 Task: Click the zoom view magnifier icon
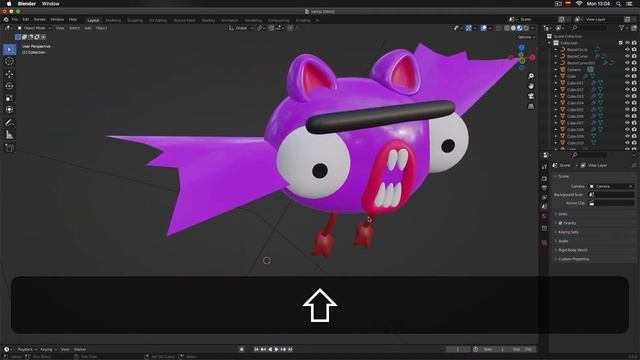531,76
